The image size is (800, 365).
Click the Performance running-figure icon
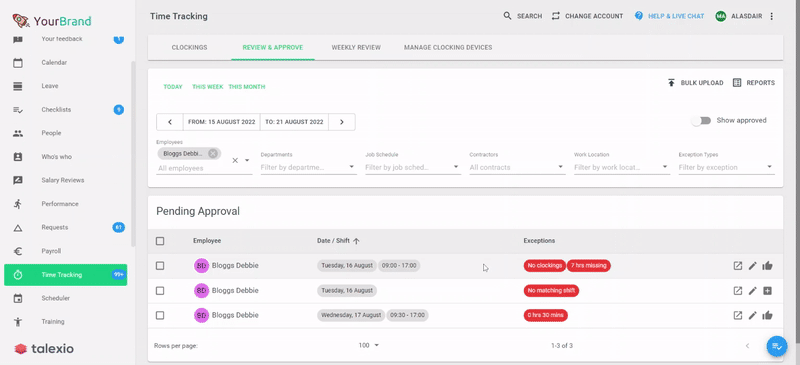(x=18, y=204)
